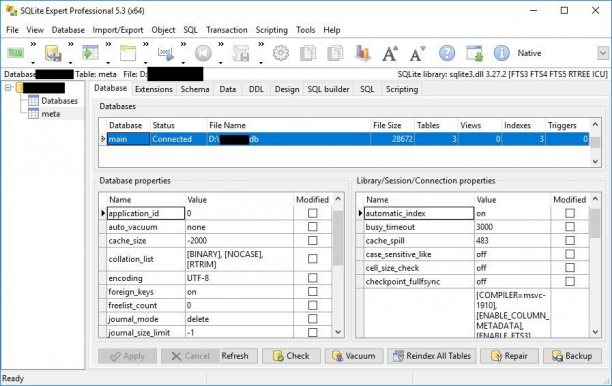Viewport: 612px width, 386px height.
Task: Toggle Modified checkbox for auto_vacuum
Action: click(313, 227)
